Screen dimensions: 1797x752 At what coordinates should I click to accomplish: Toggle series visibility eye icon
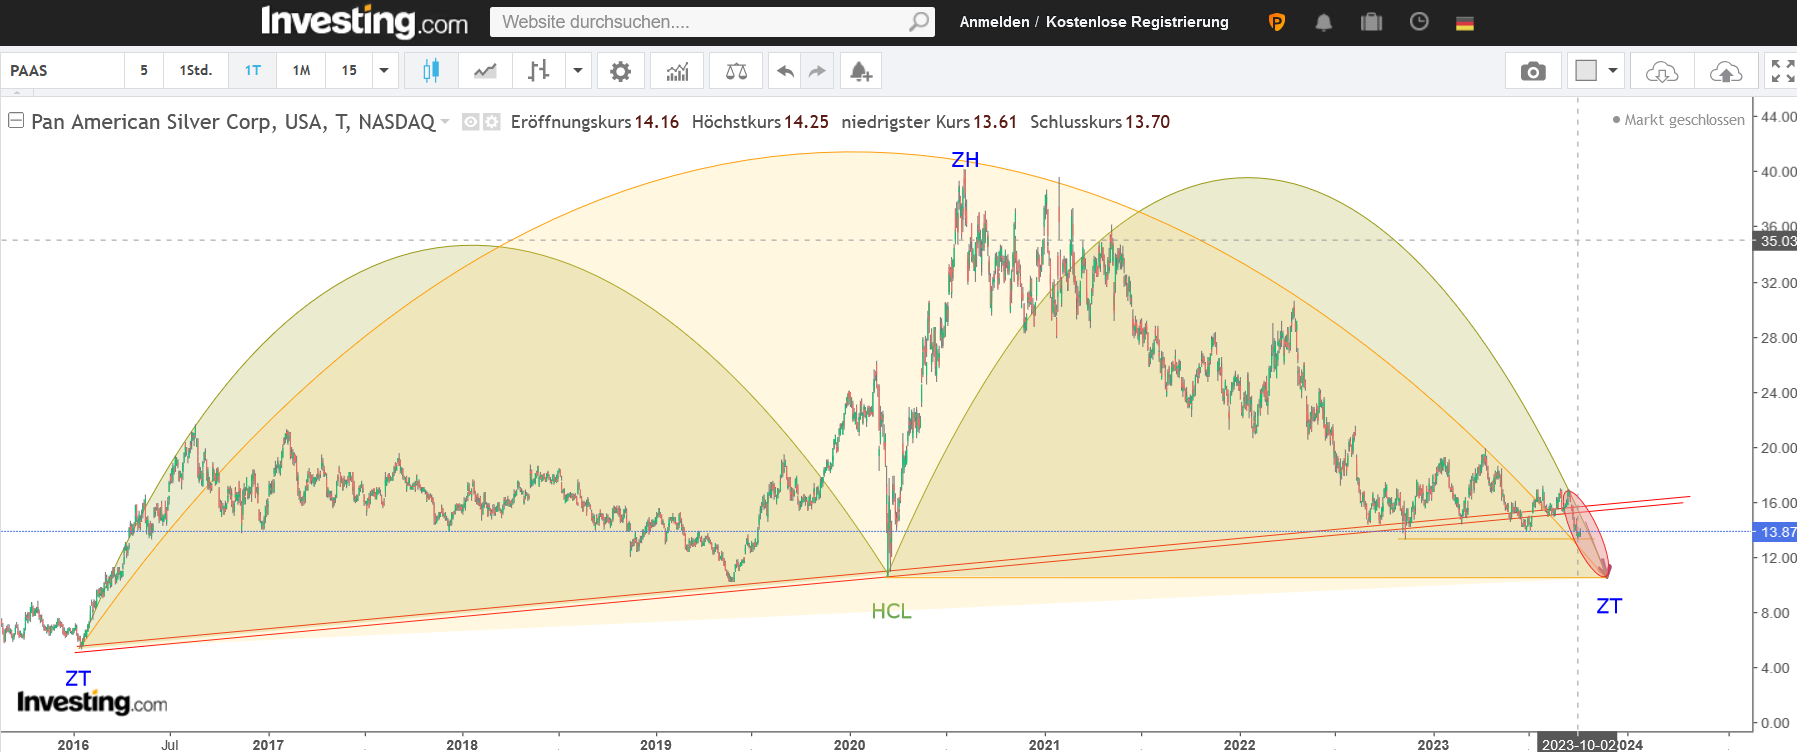471,122
